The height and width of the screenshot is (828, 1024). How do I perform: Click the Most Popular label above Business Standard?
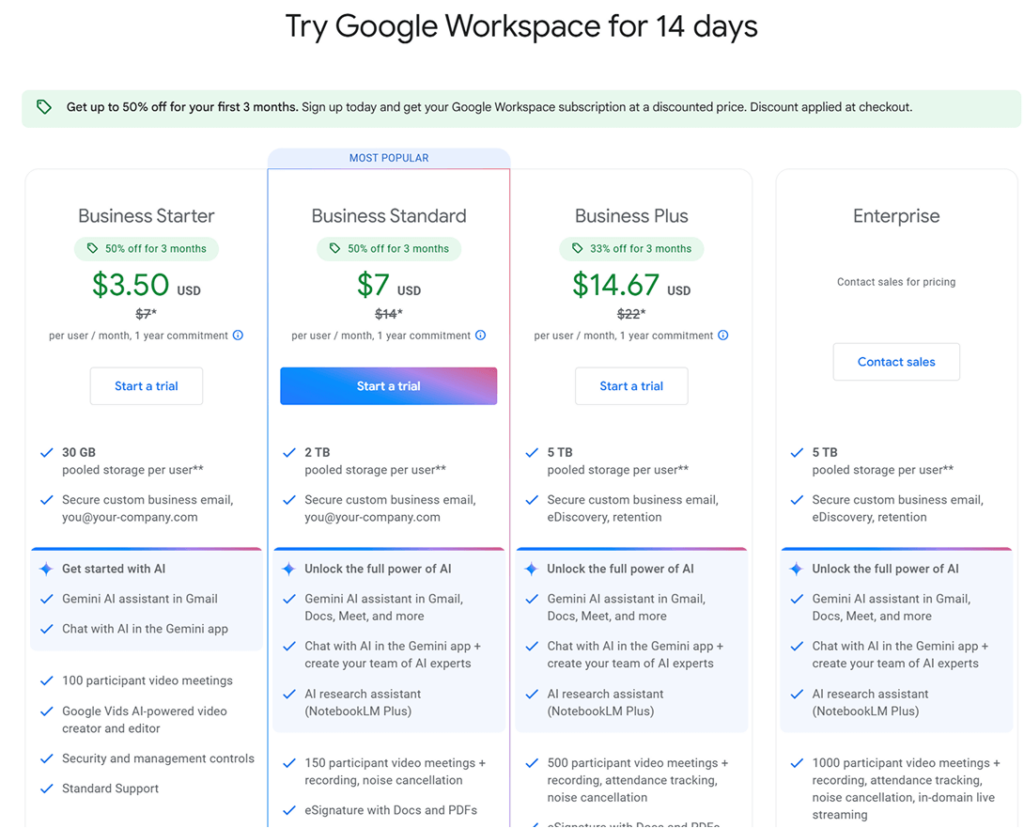[389, 158]
